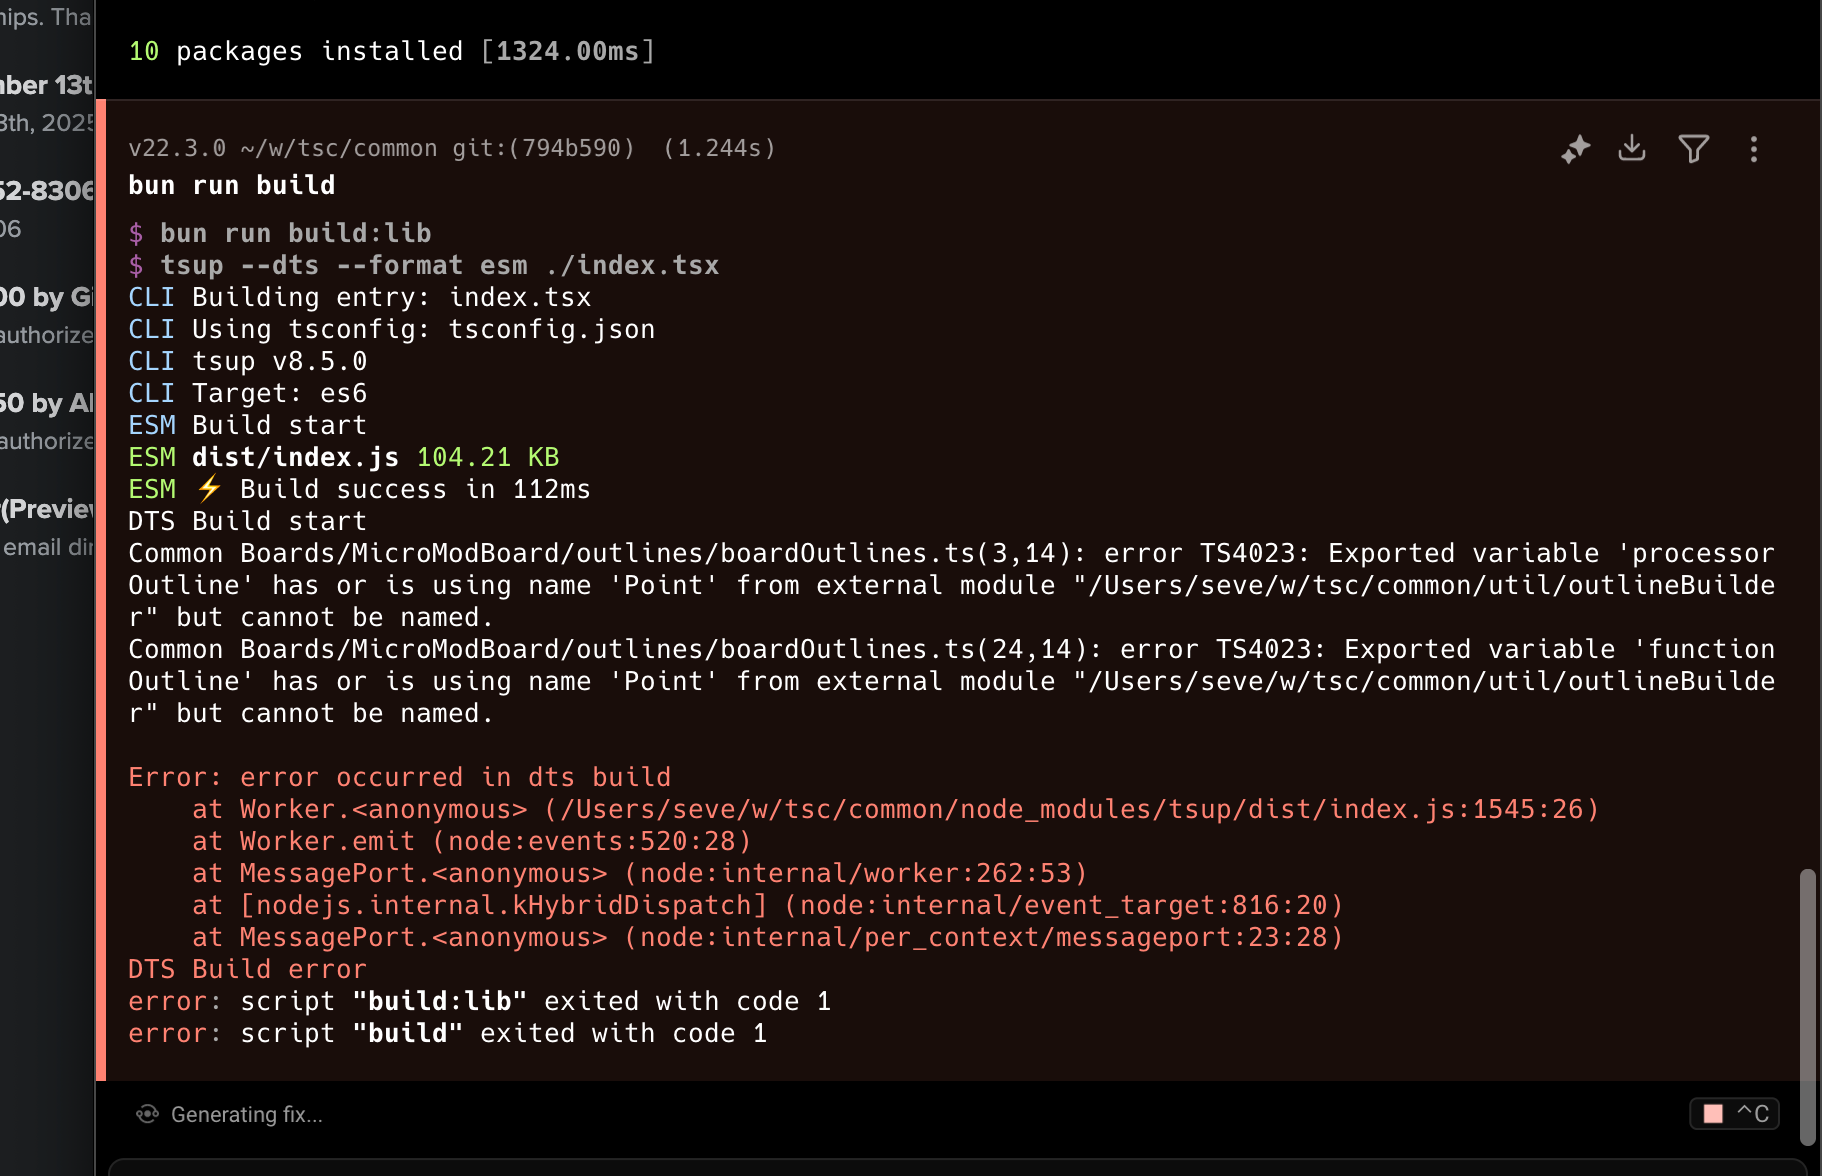
Task: Select the bun run build command text
Action: (x=231, y=185)
